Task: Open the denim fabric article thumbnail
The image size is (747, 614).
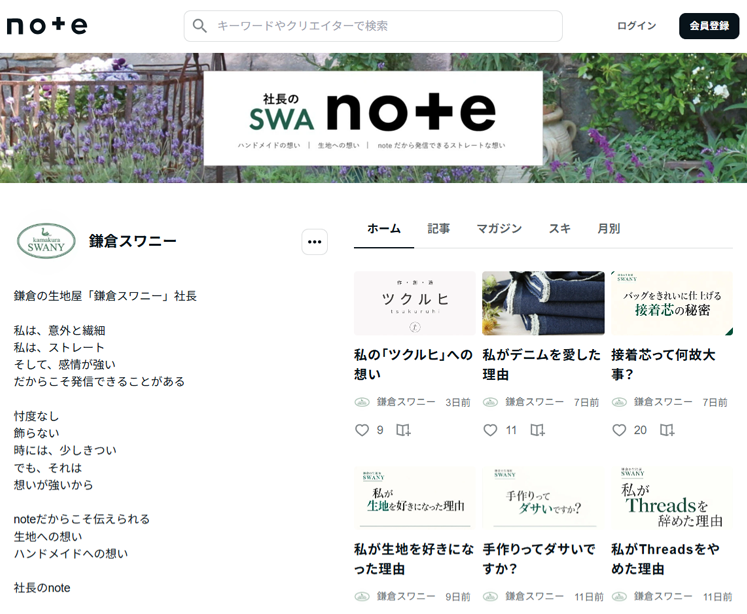Action: (543, 303)
